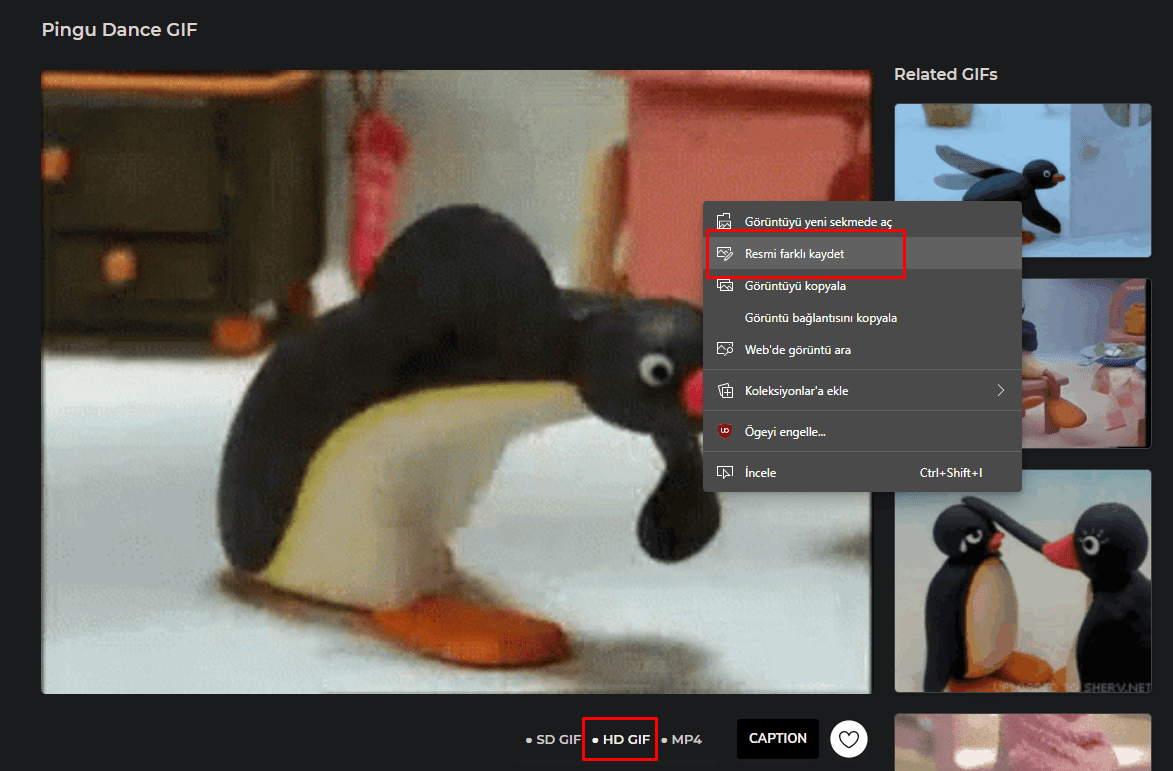Select 'Görüntüyü kopyala' menu item
1173x771 pixels.
coord(863,286)
